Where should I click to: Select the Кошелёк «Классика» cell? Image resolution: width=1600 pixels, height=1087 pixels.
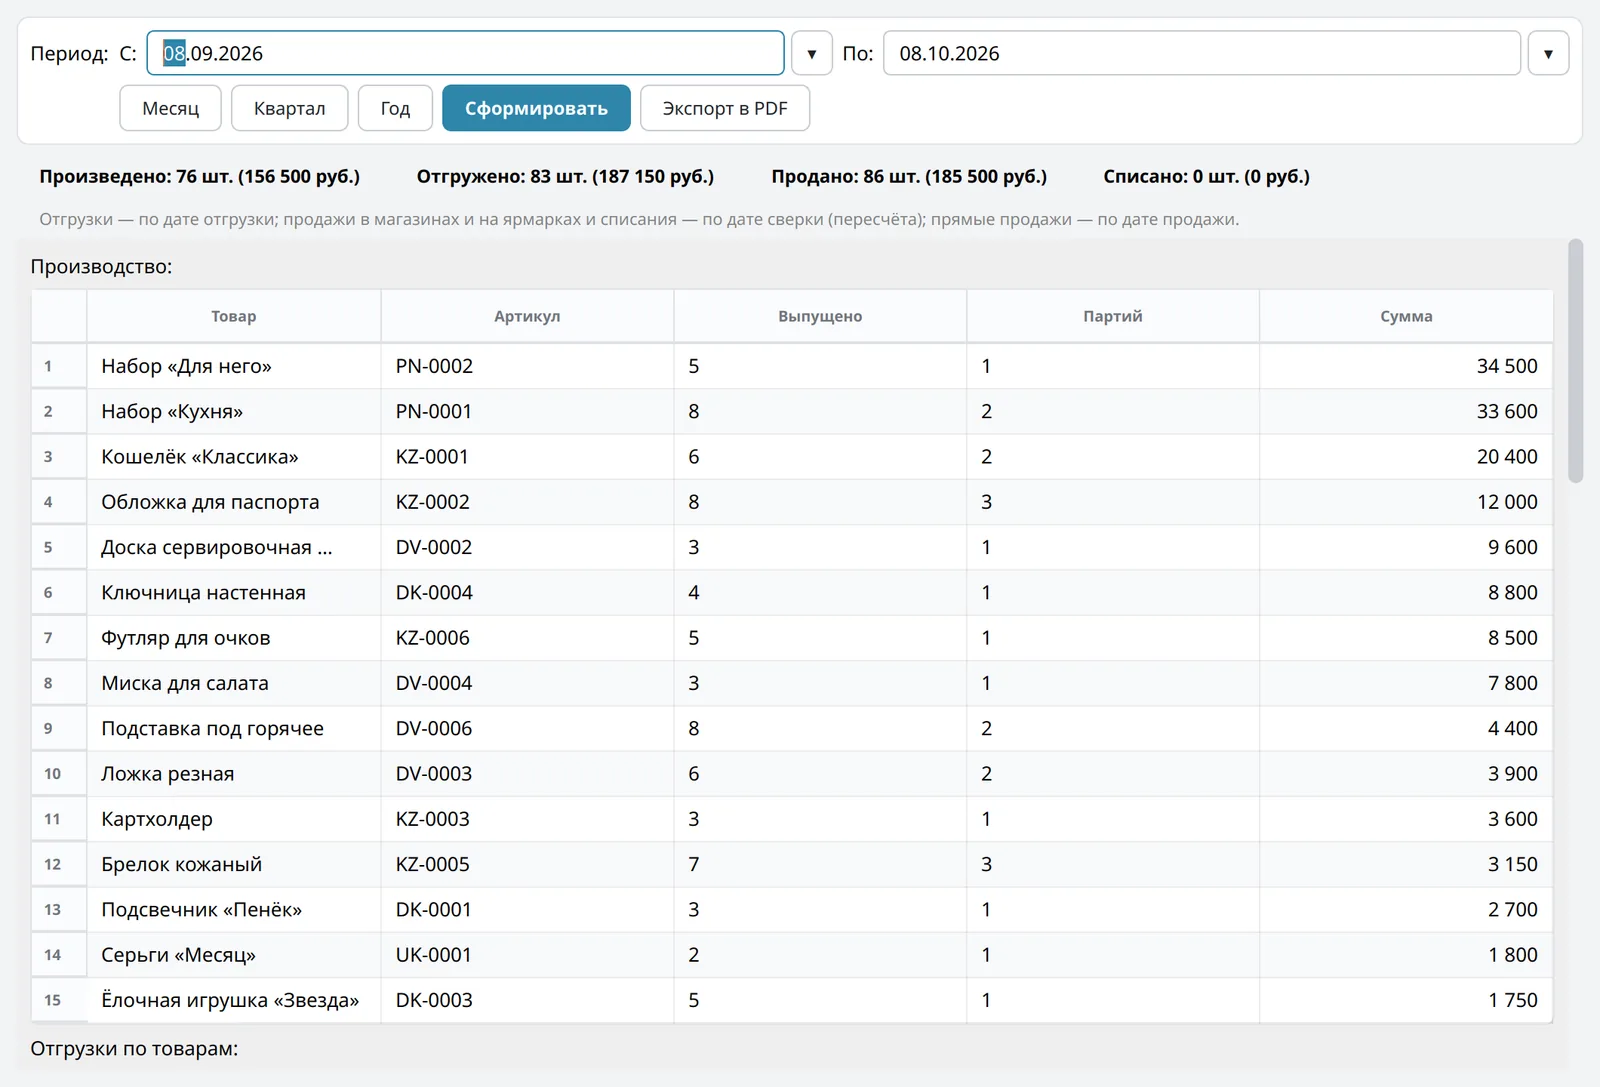(x=234, y=457)
